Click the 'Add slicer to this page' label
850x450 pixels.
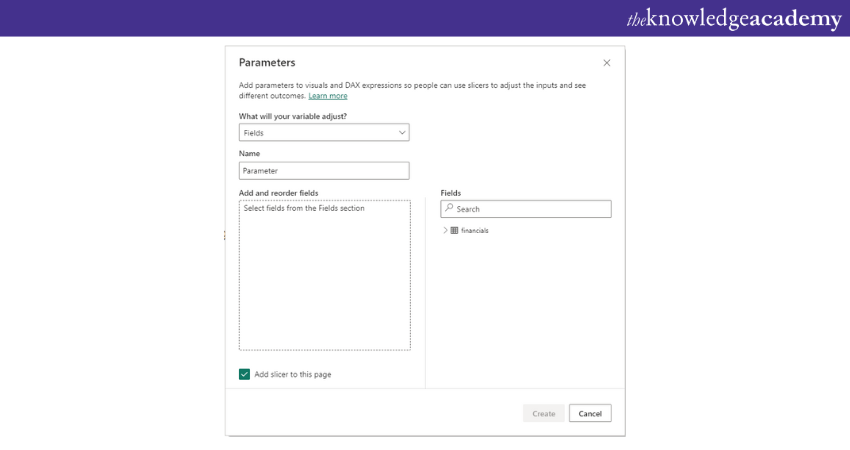coord(292,374)
